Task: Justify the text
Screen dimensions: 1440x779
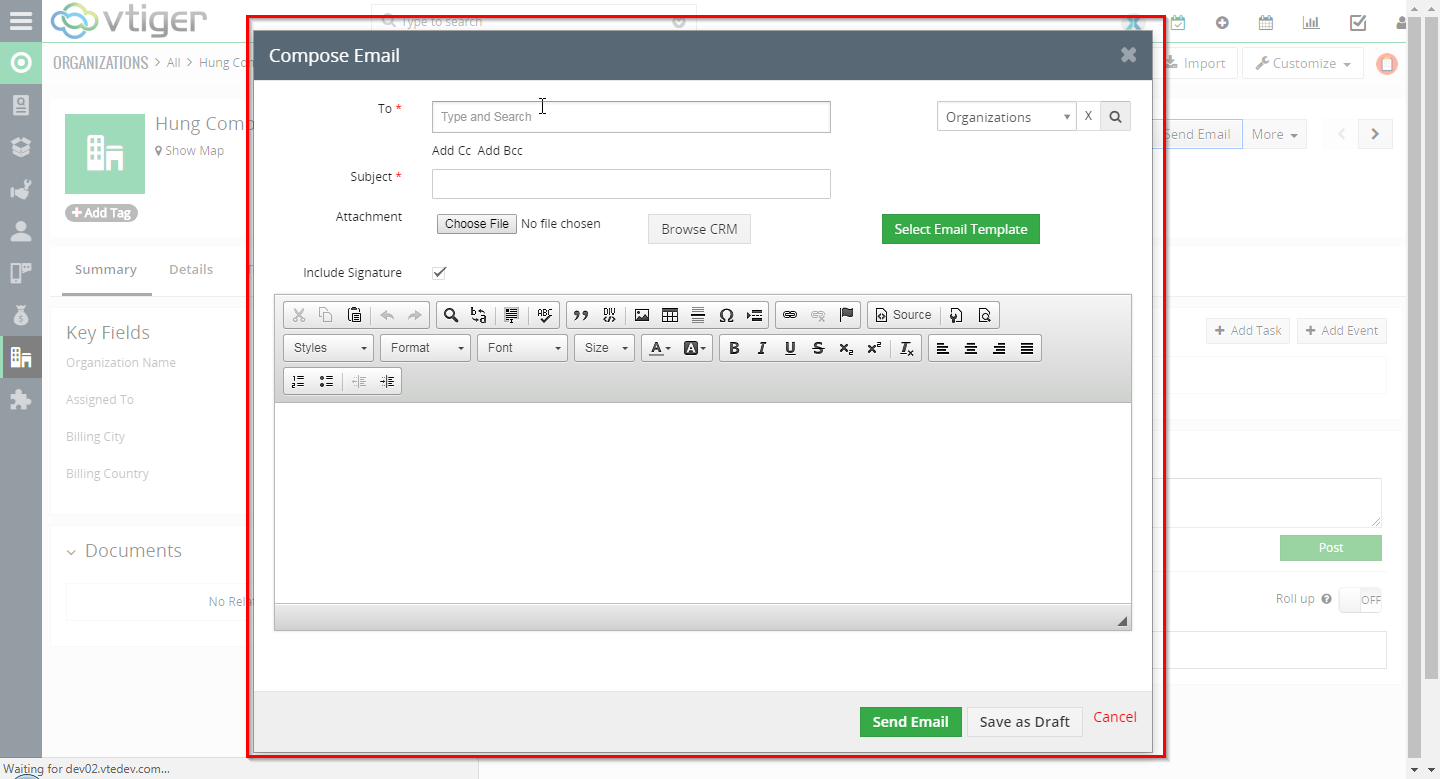Action: (x=1027, y=348)
